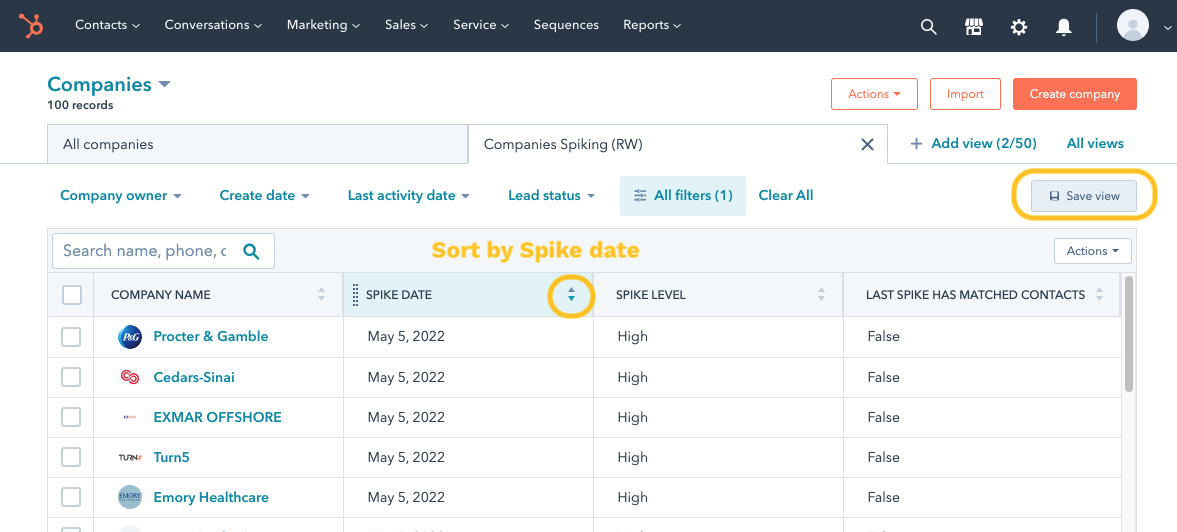Viewport: 1177px width, 532px height.
Task: Open the Marketplace storefront icon
Action: (974, 27)
